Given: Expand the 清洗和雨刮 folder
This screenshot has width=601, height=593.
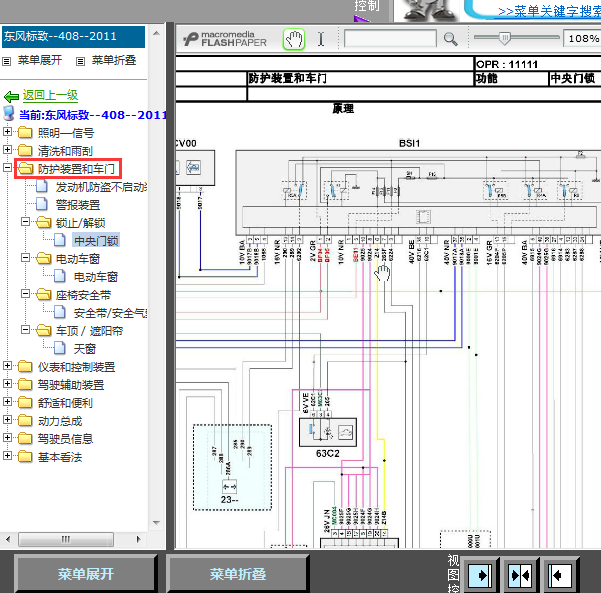Looking at the screenshot, I should tap(7, 149).
